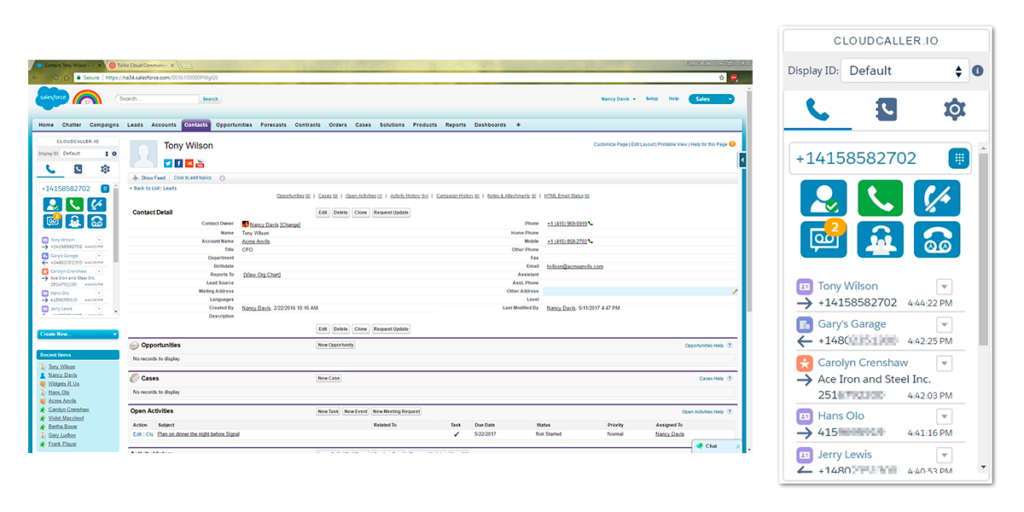
Task: Open the Nancy Davis user menu dropdown
Action: tap(618, 99)
